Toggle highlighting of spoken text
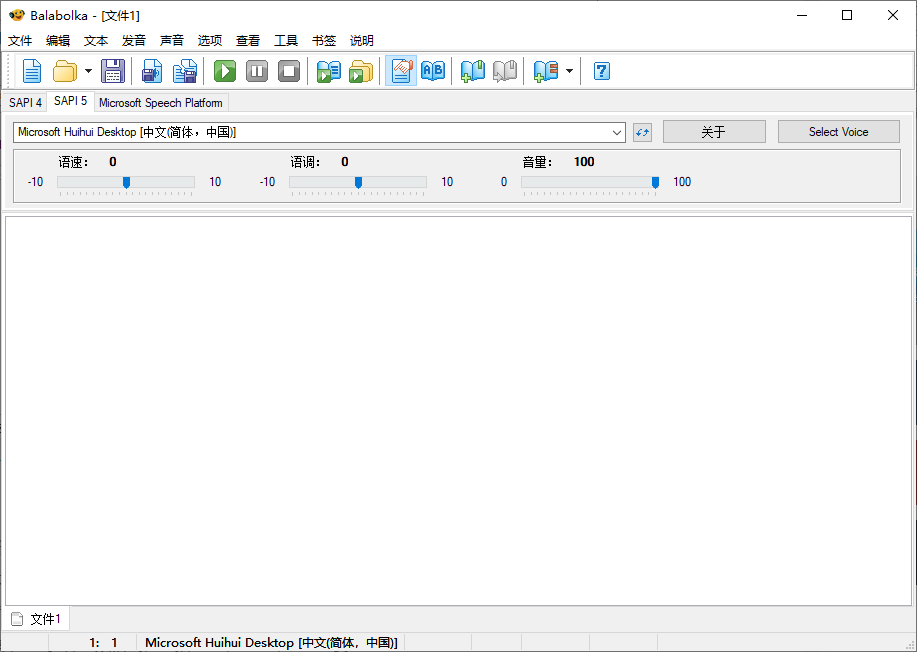Viewport: 917px width, 652px height. [x=400, y=70]
